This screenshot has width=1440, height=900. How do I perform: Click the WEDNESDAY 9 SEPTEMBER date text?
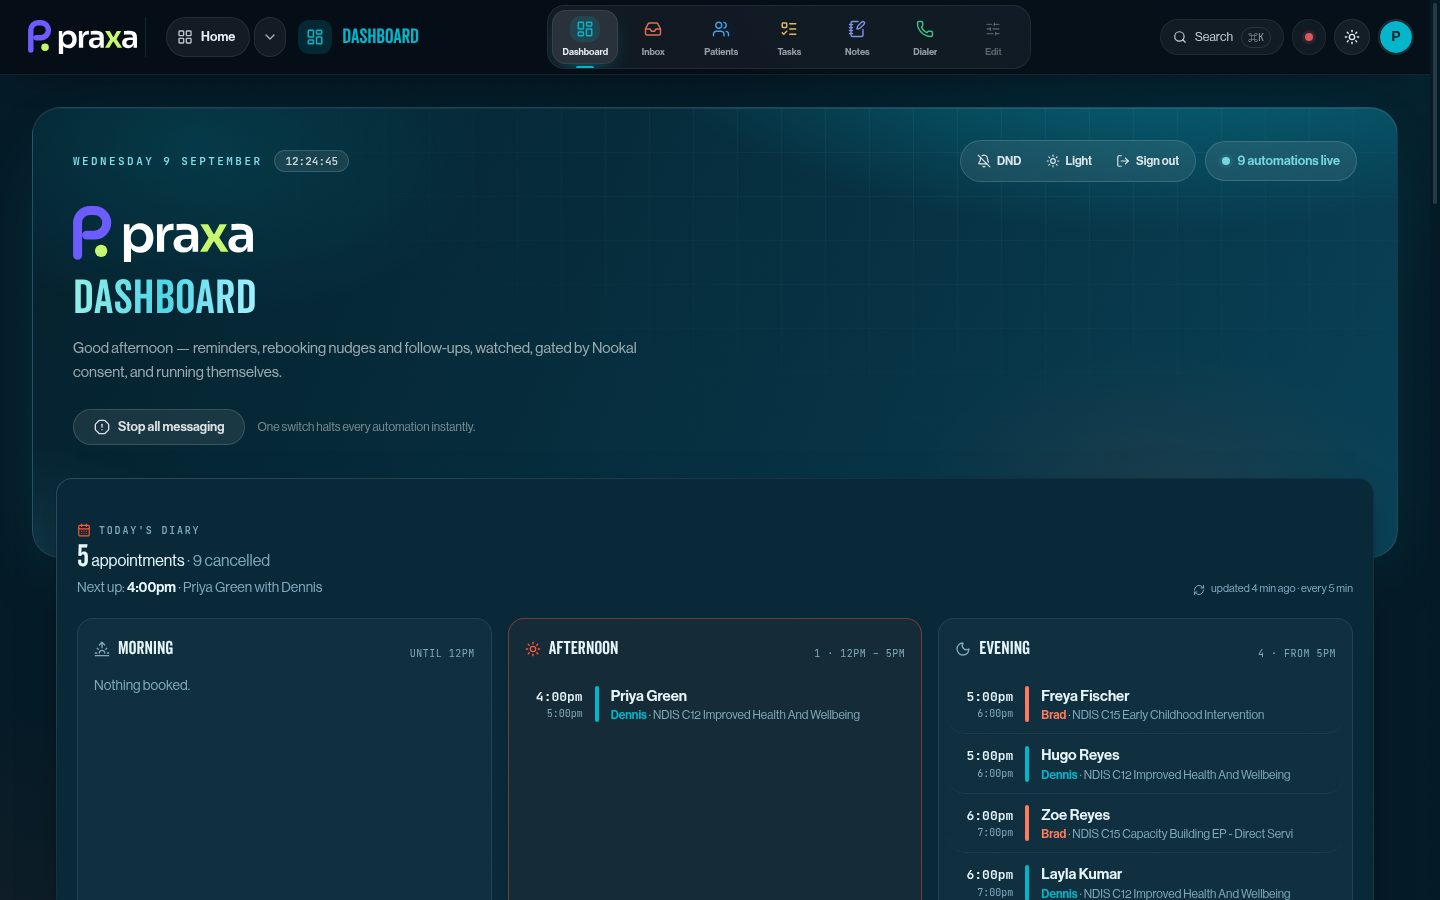tap(167, 161)
